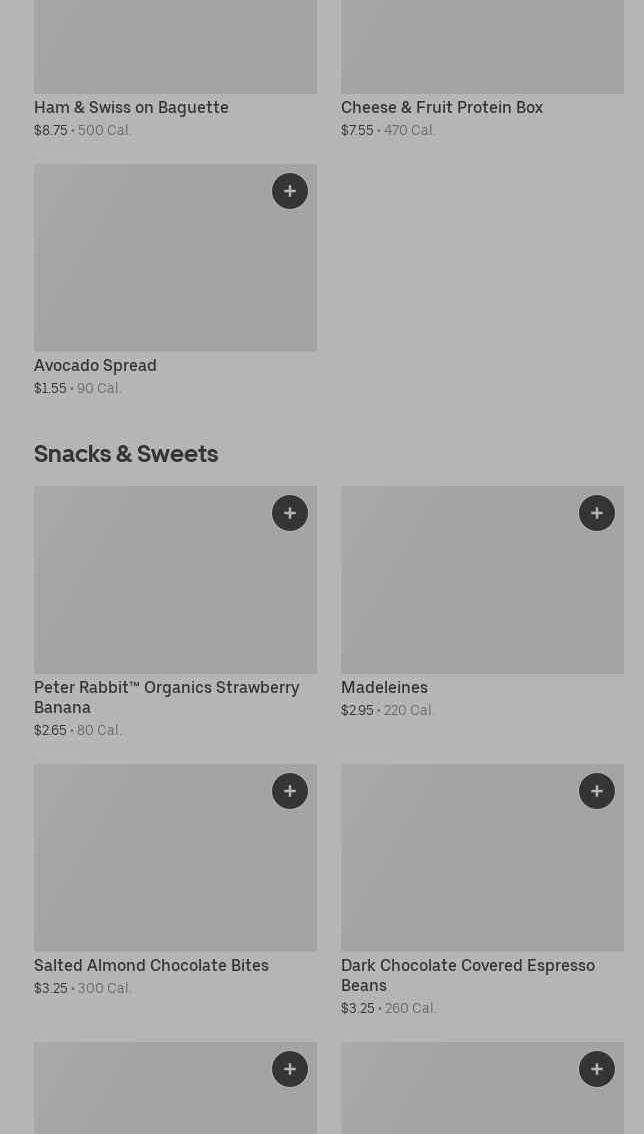
Task: Open the Ham & Swiss on Baguette title
Action: 131,108
